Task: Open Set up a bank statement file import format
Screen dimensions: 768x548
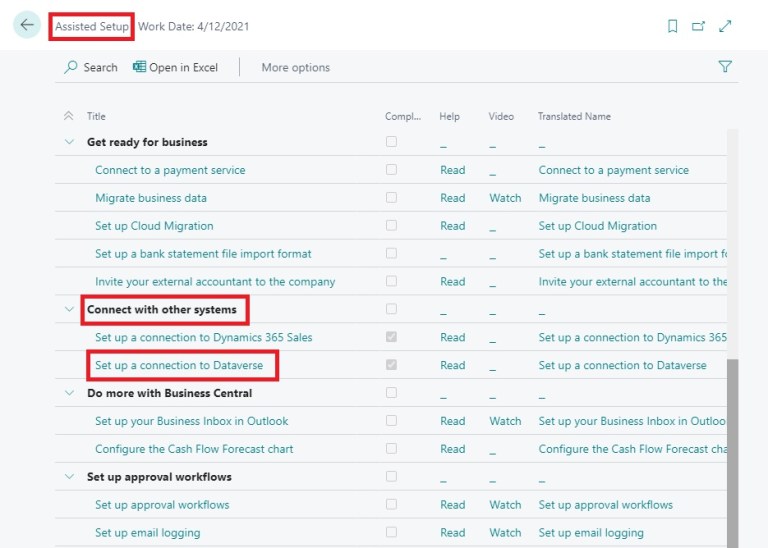Action: click(203, 254)
